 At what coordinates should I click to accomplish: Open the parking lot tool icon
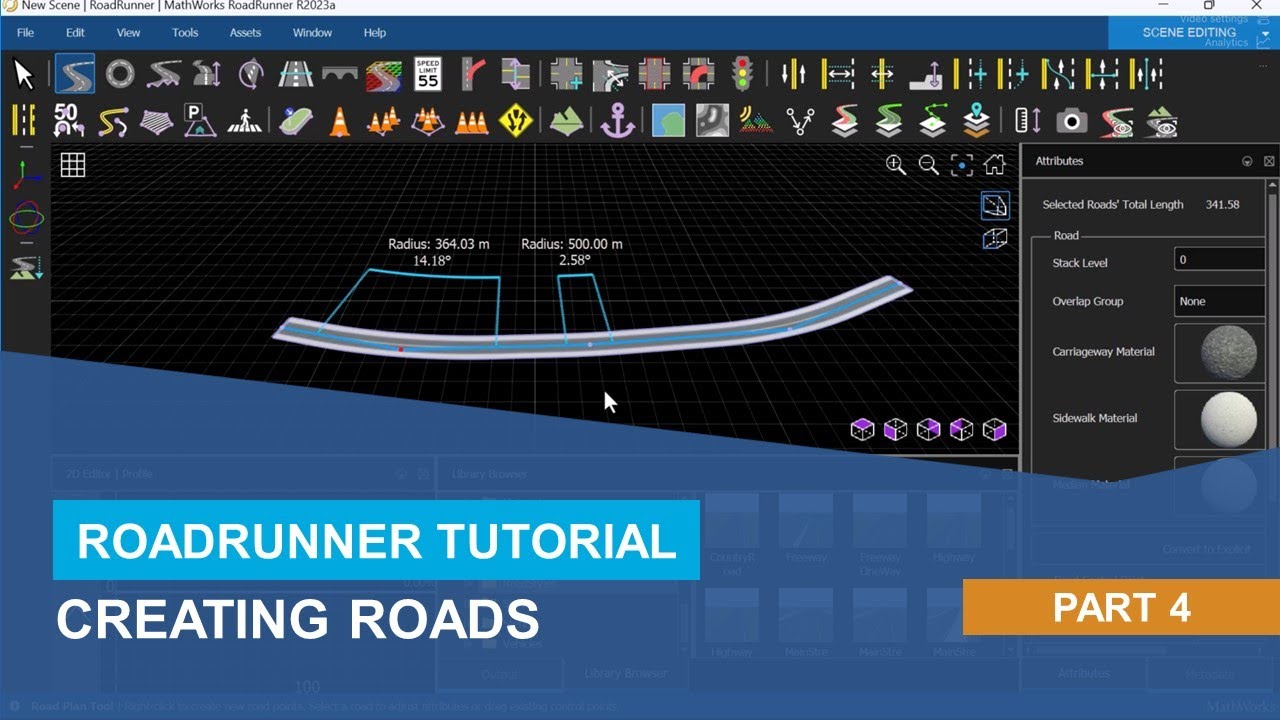(x=200, y=122)
